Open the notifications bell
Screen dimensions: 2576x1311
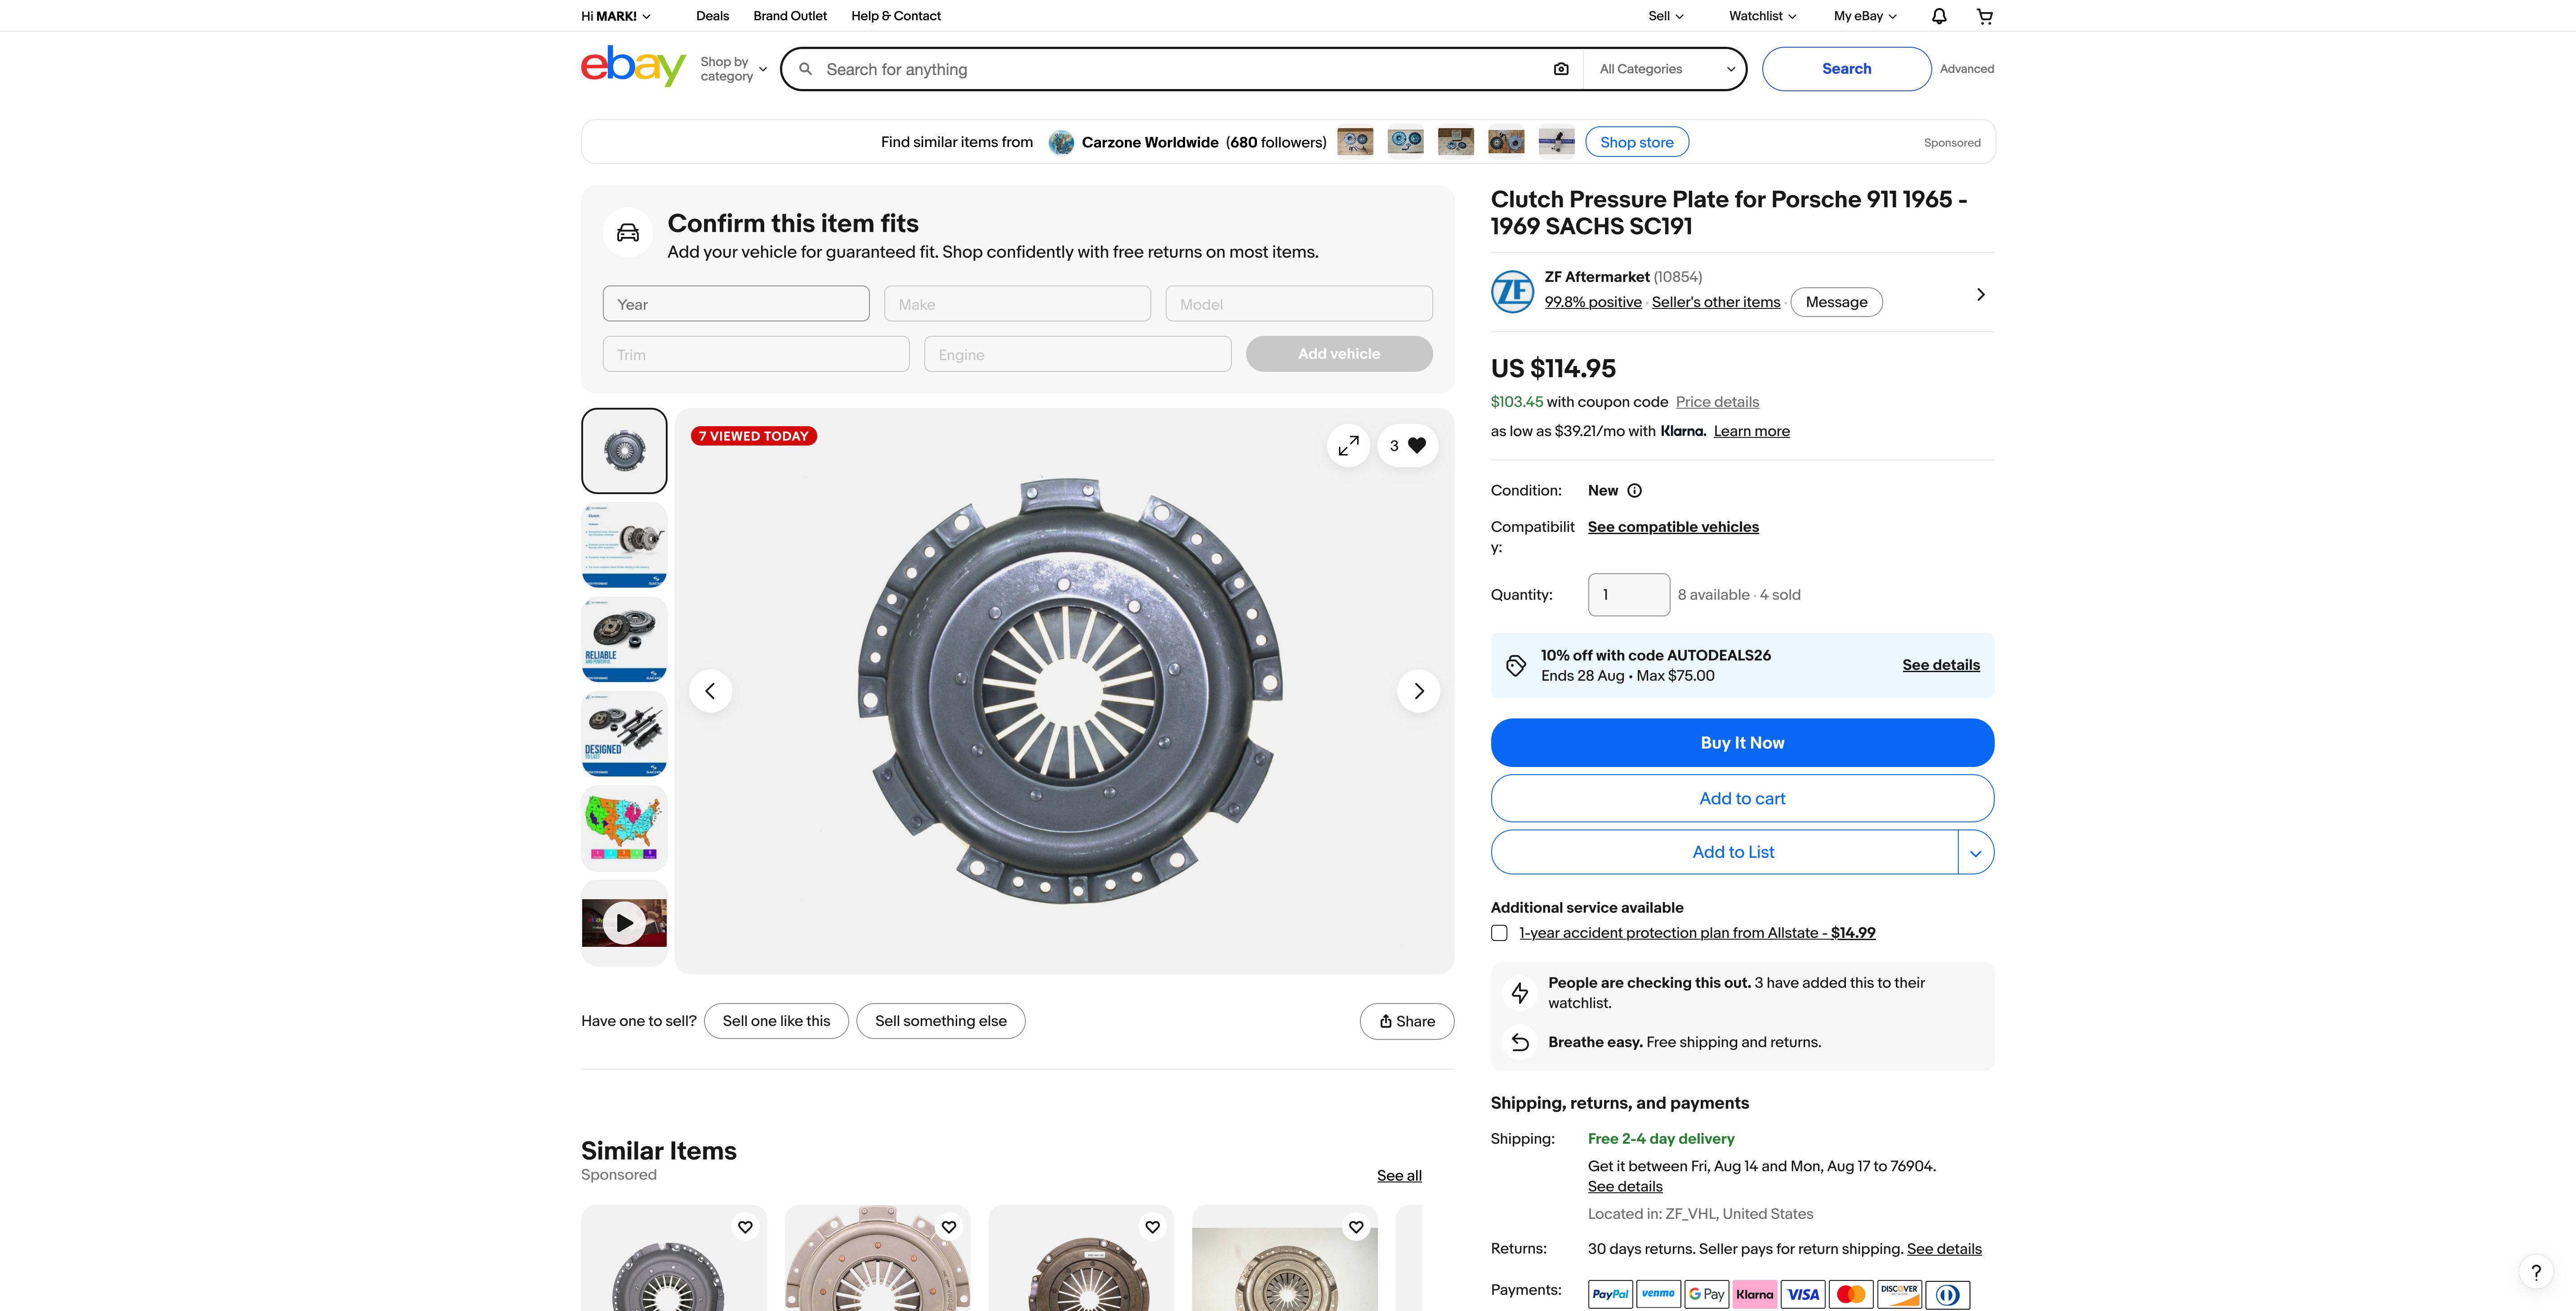1939,16
